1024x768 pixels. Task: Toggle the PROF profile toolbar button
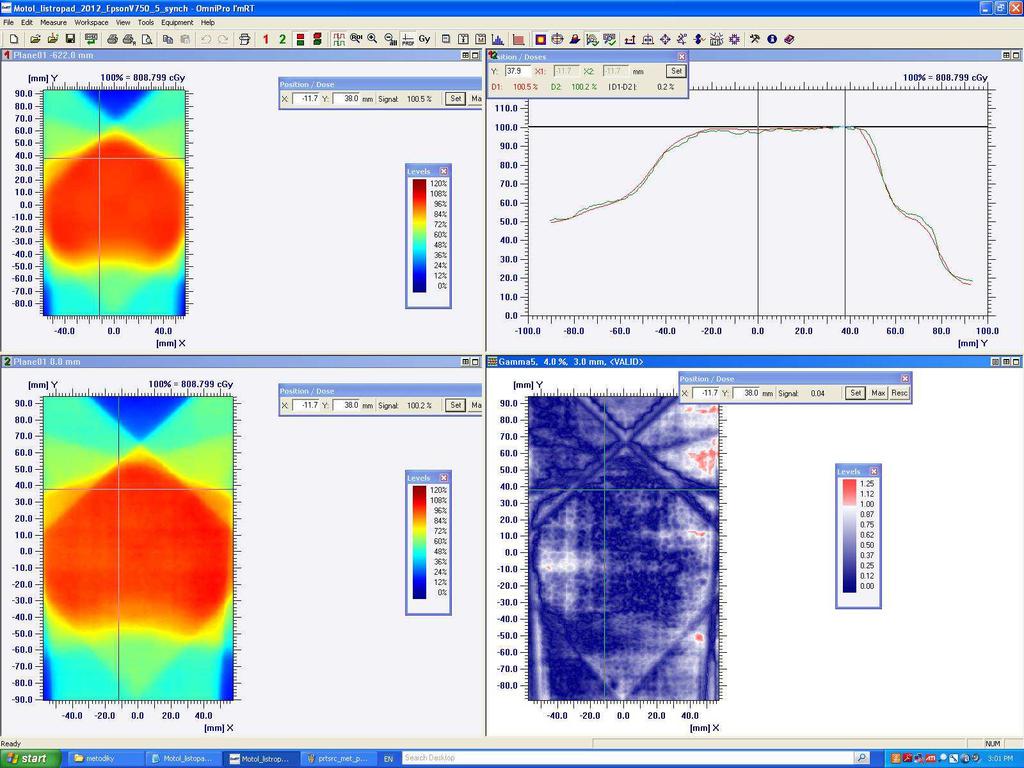tap(407, 39)
